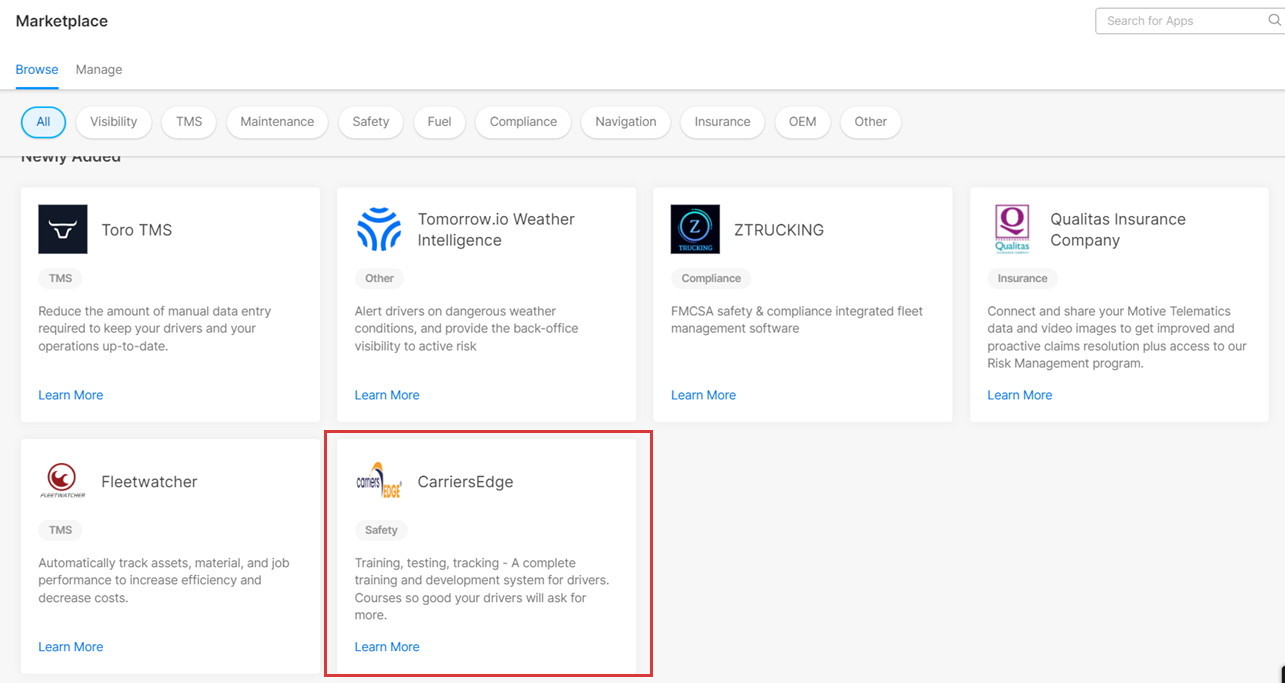
Task: Filter apps by Compliance category
Action: point(523,122)
